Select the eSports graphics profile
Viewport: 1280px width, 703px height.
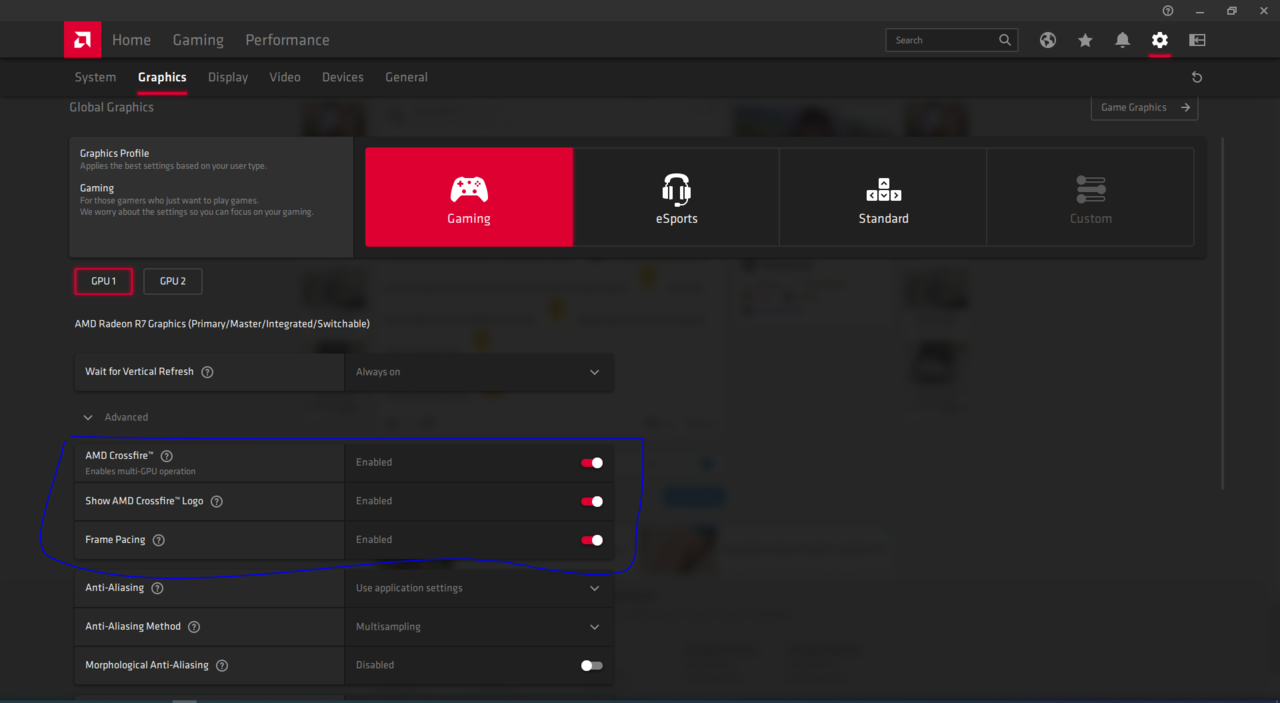[676, 197]
